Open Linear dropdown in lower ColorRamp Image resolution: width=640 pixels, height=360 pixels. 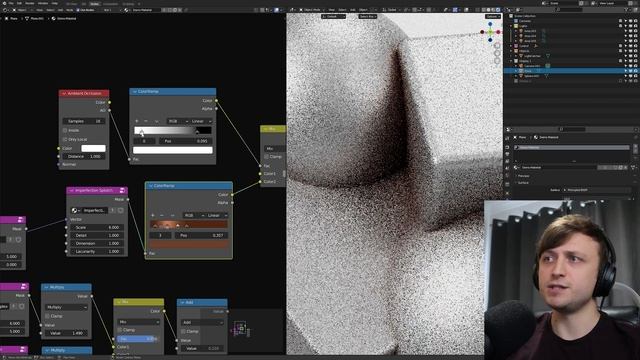(217, 215)
